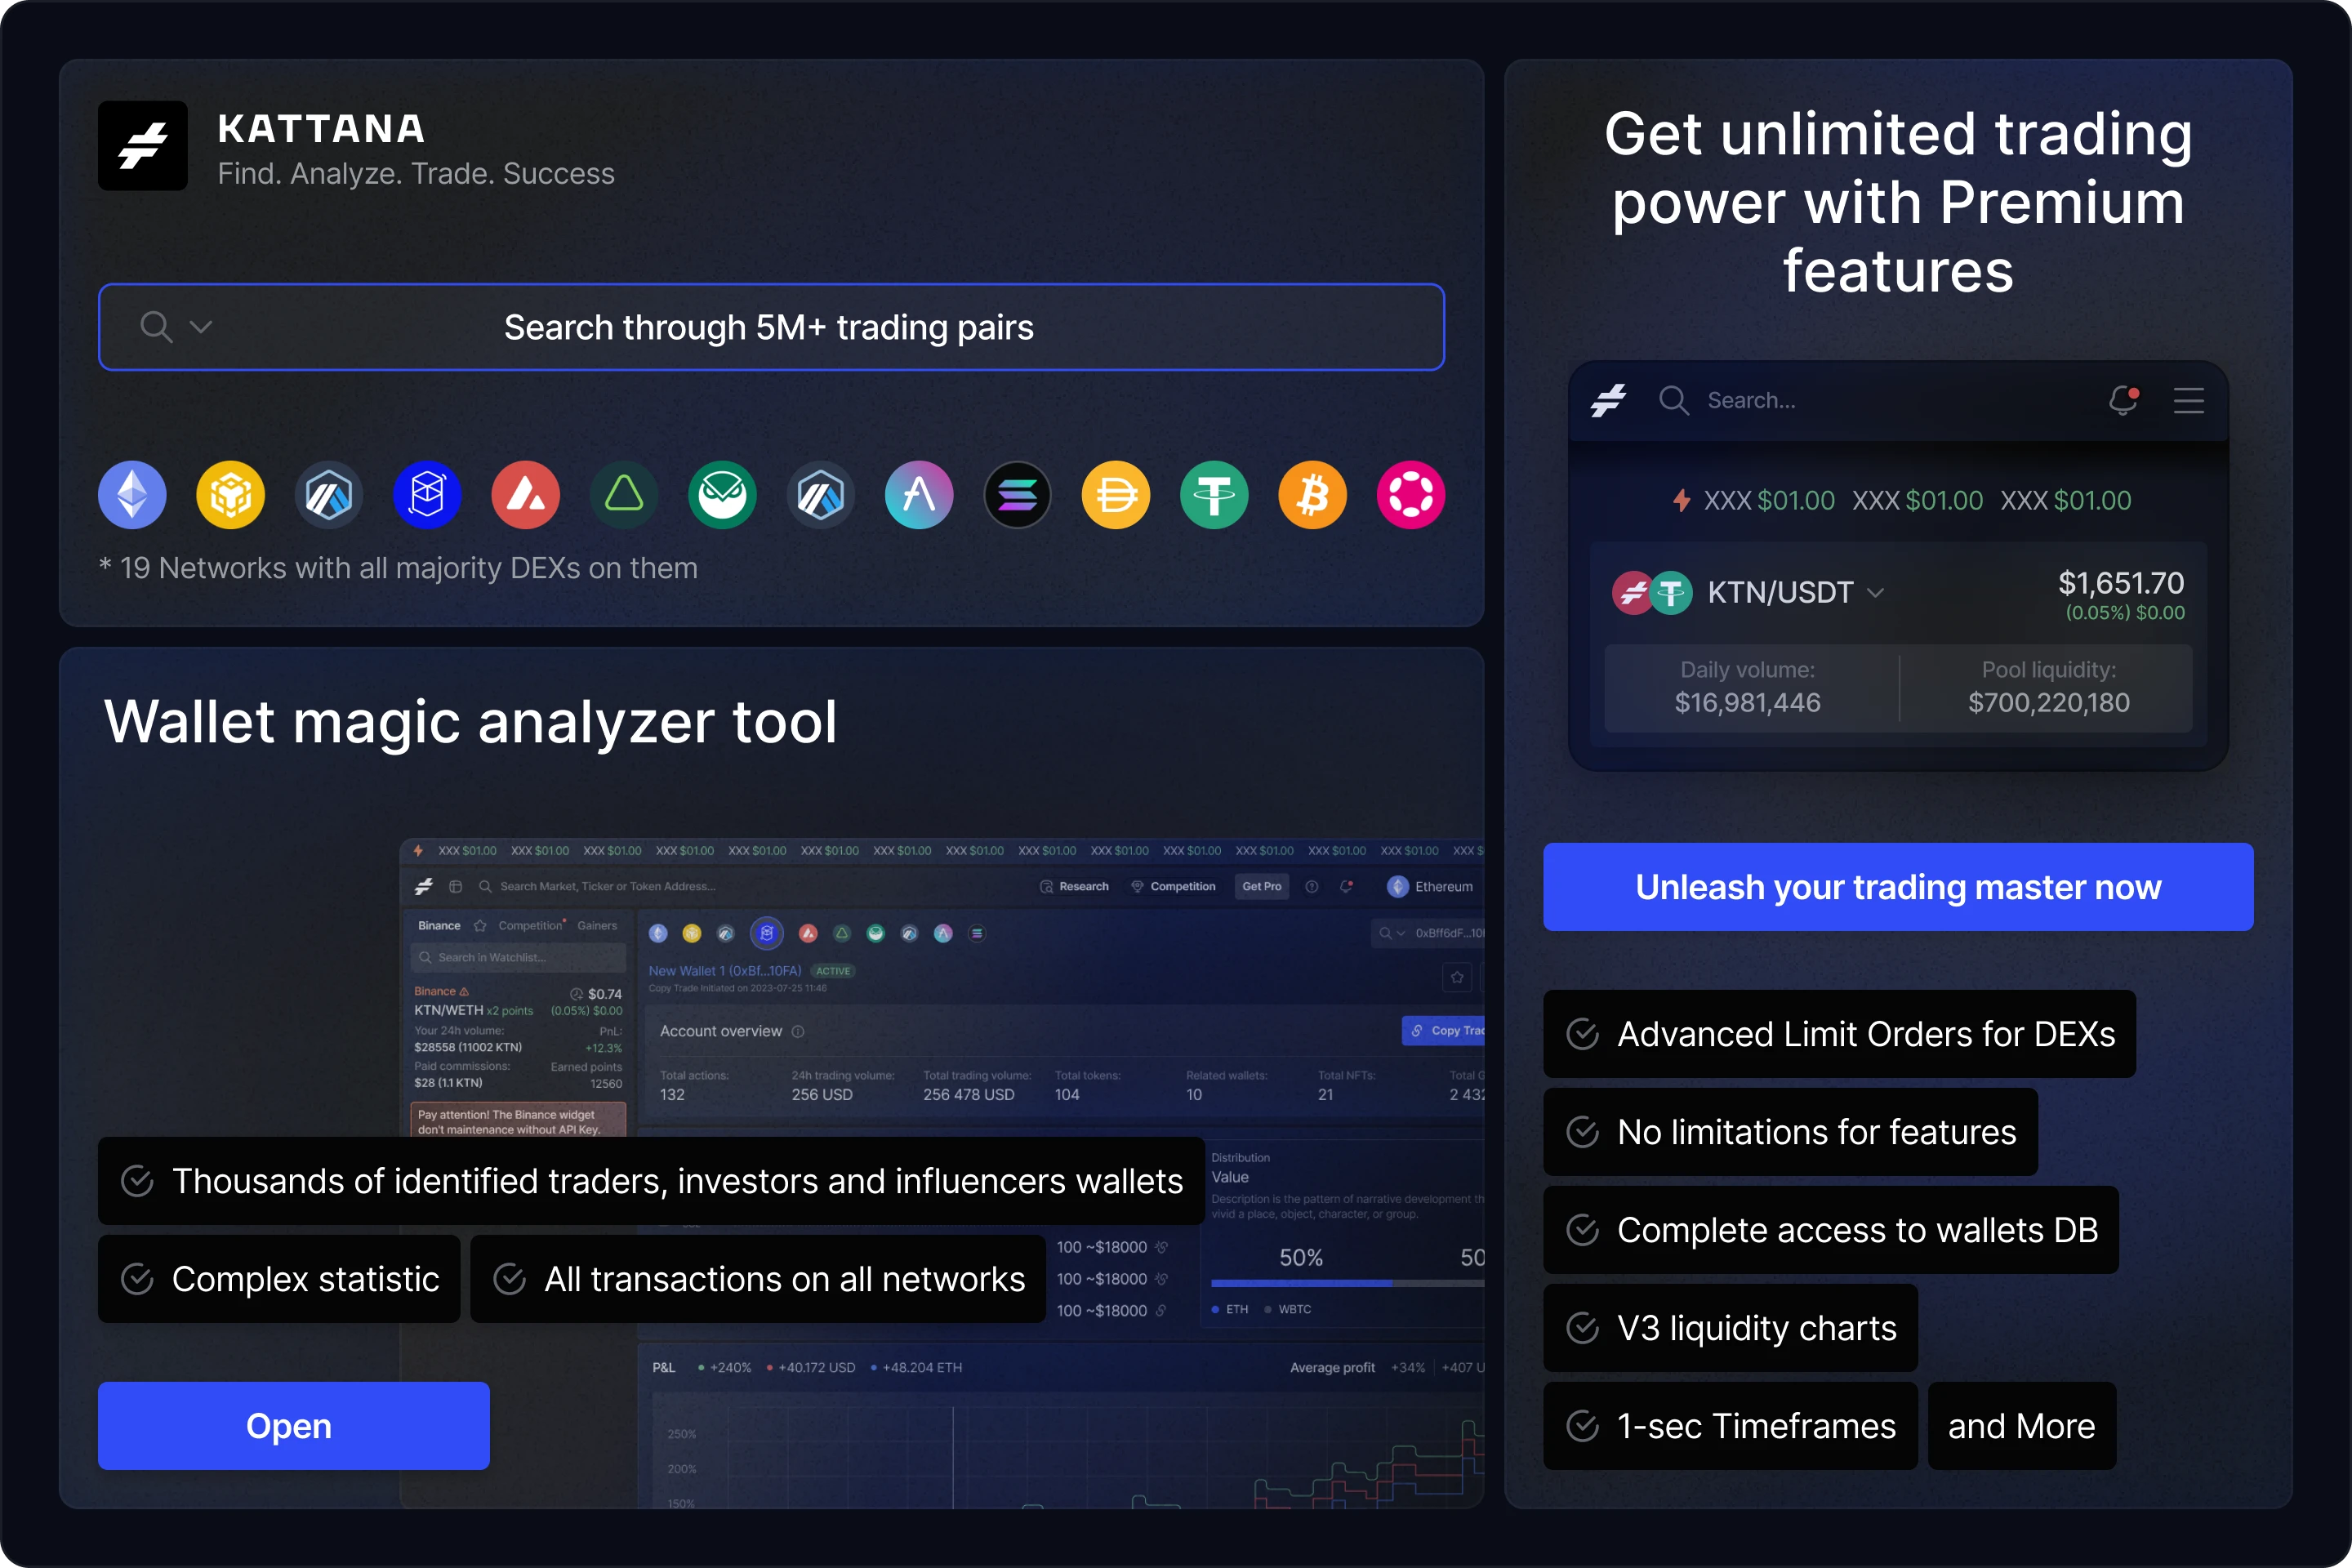The width and height of the screenshot is (2352, 1568).
Task: Select the large Arbitrum icon next to the BNB icon
Action: [x=329, y=495]
